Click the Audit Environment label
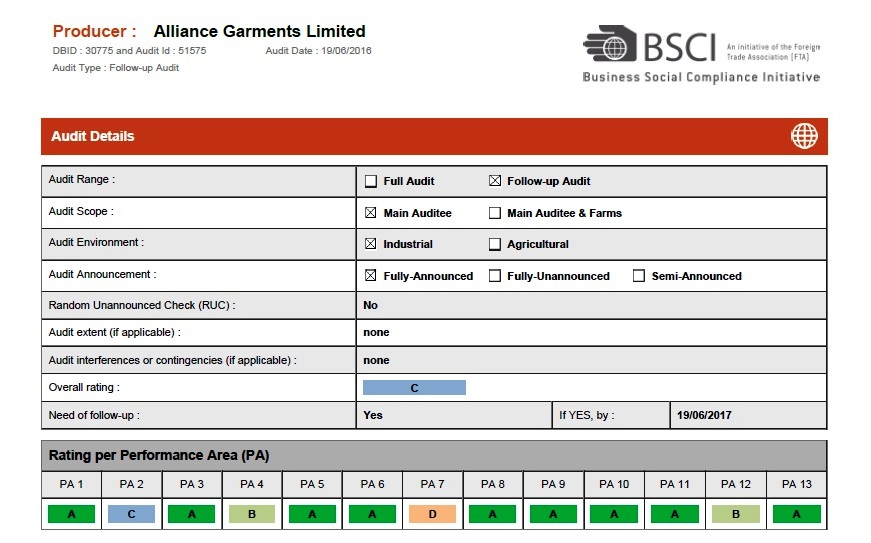 pos(96,242)
